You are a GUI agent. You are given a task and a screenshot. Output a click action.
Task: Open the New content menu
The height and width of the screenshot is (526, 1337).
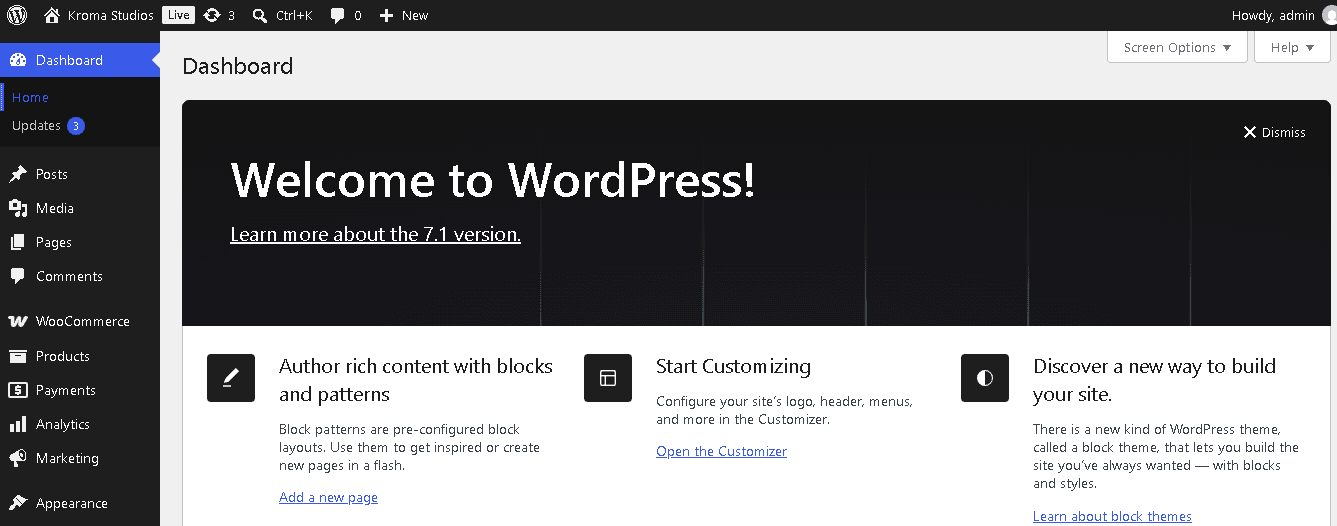coord(403,15)
